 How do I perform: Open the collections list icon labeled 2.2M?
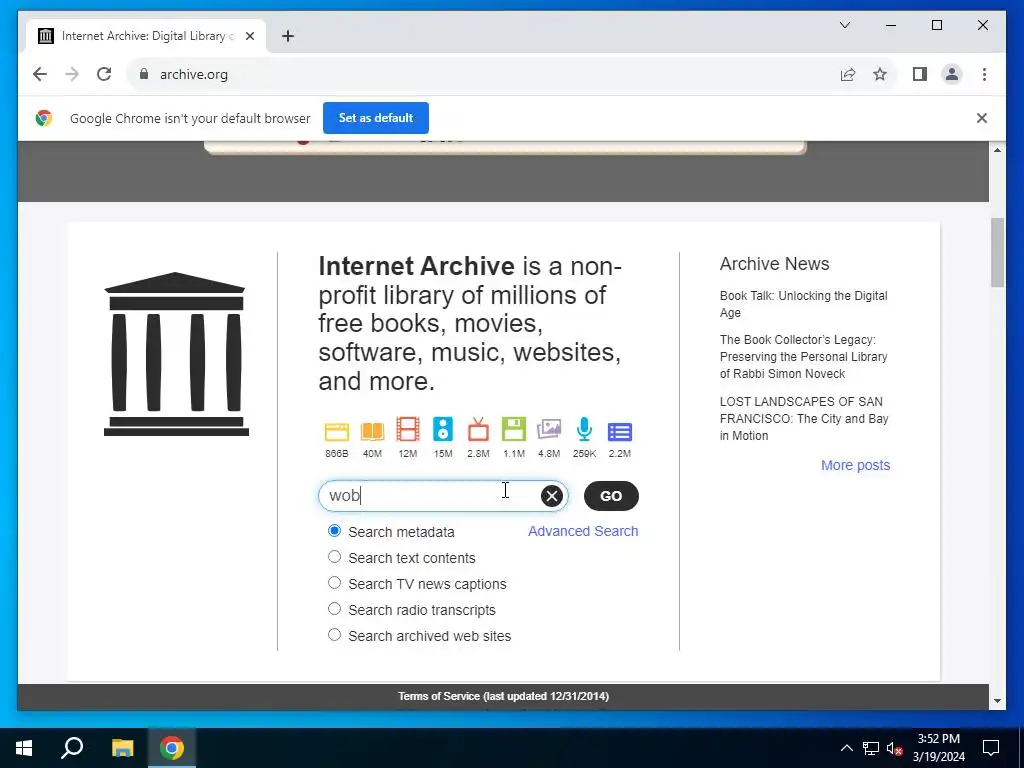pyautogui.click(x=620, y=432)
